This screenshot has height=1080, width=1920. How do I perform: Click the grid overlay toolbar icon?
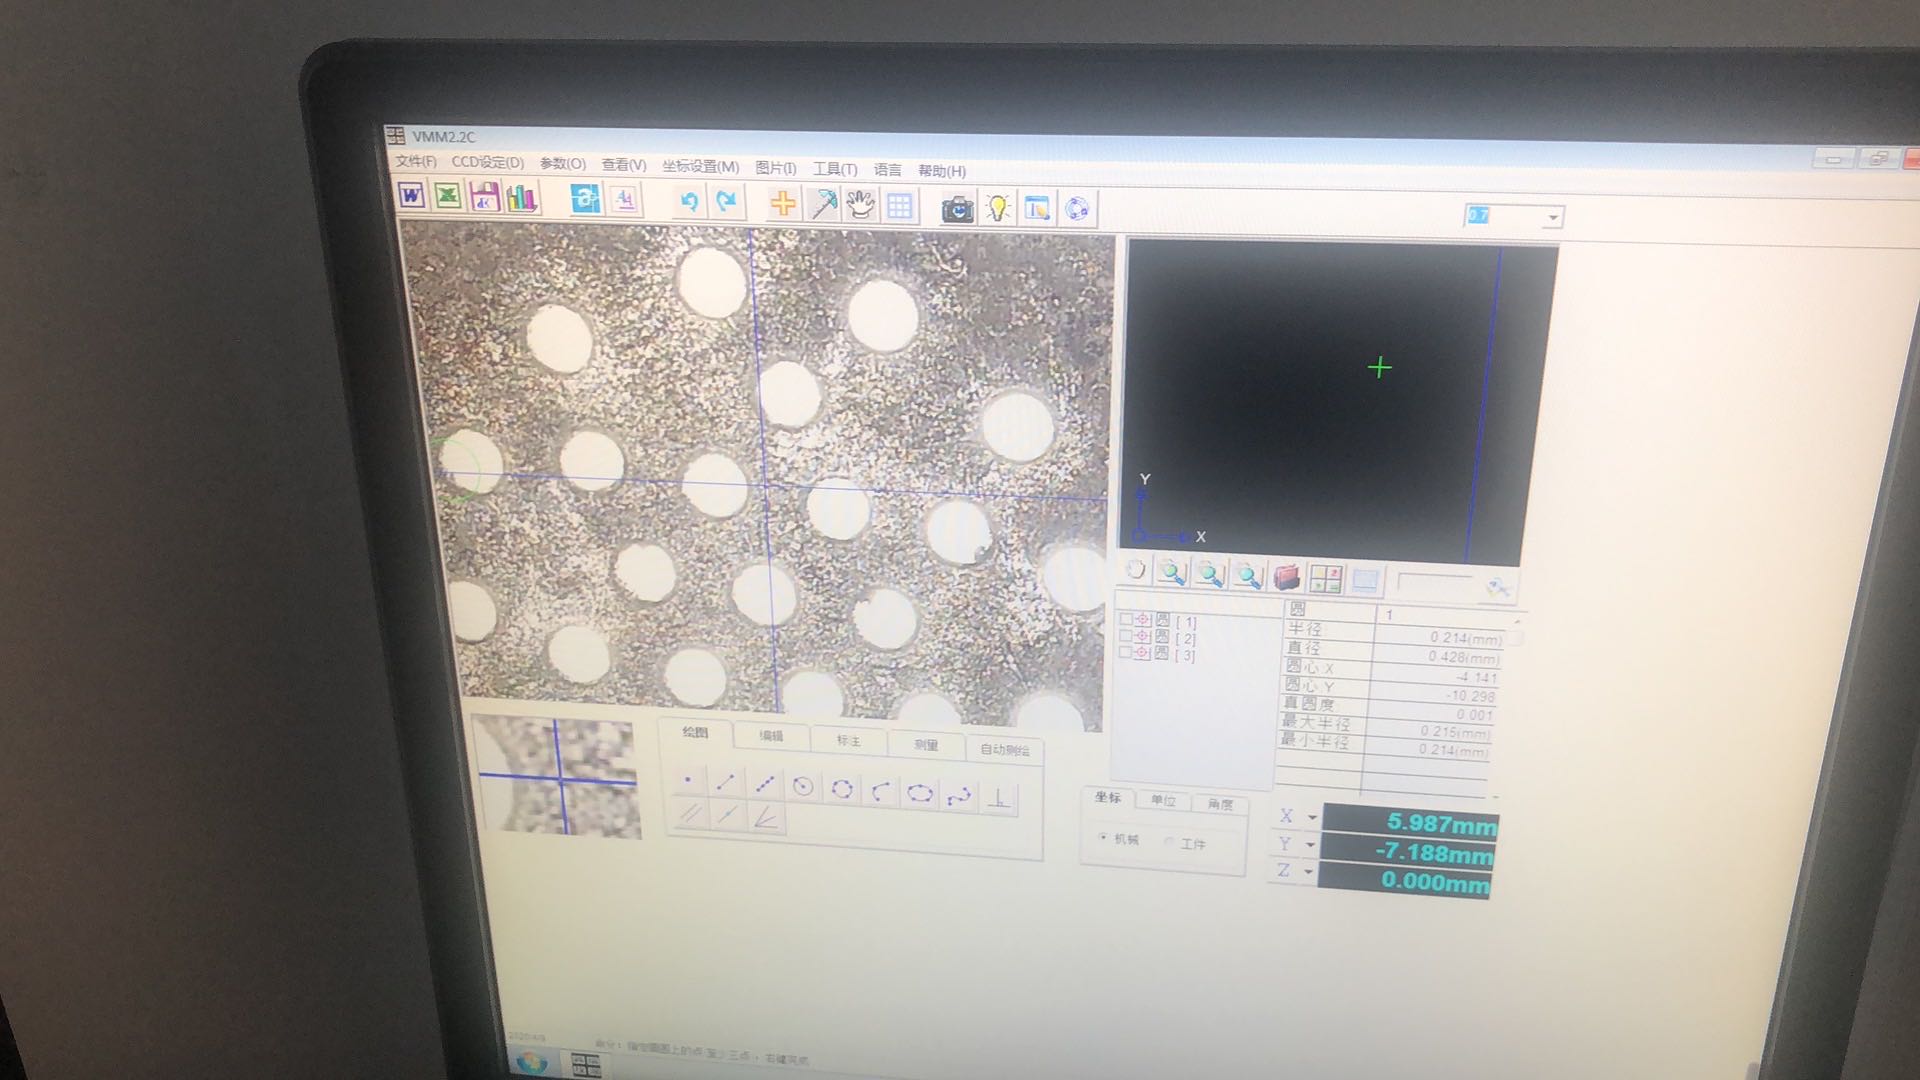click(899, 206)
